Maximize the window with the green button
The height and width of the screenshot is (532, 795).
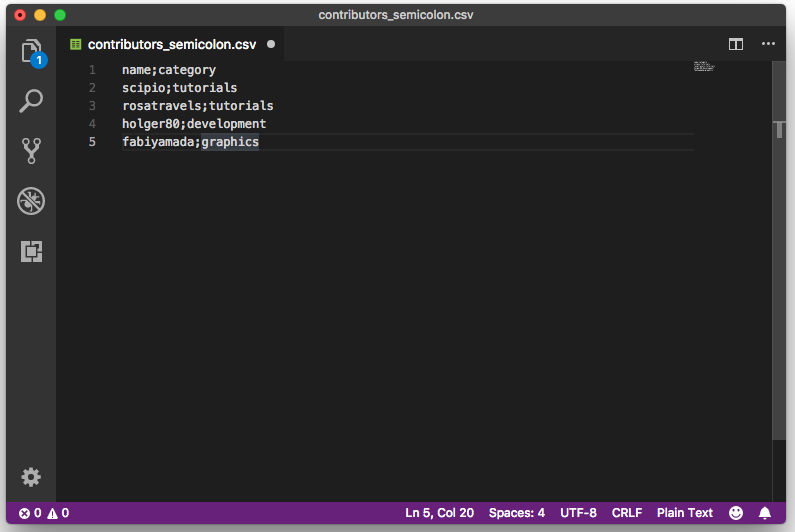coord(60,15)
